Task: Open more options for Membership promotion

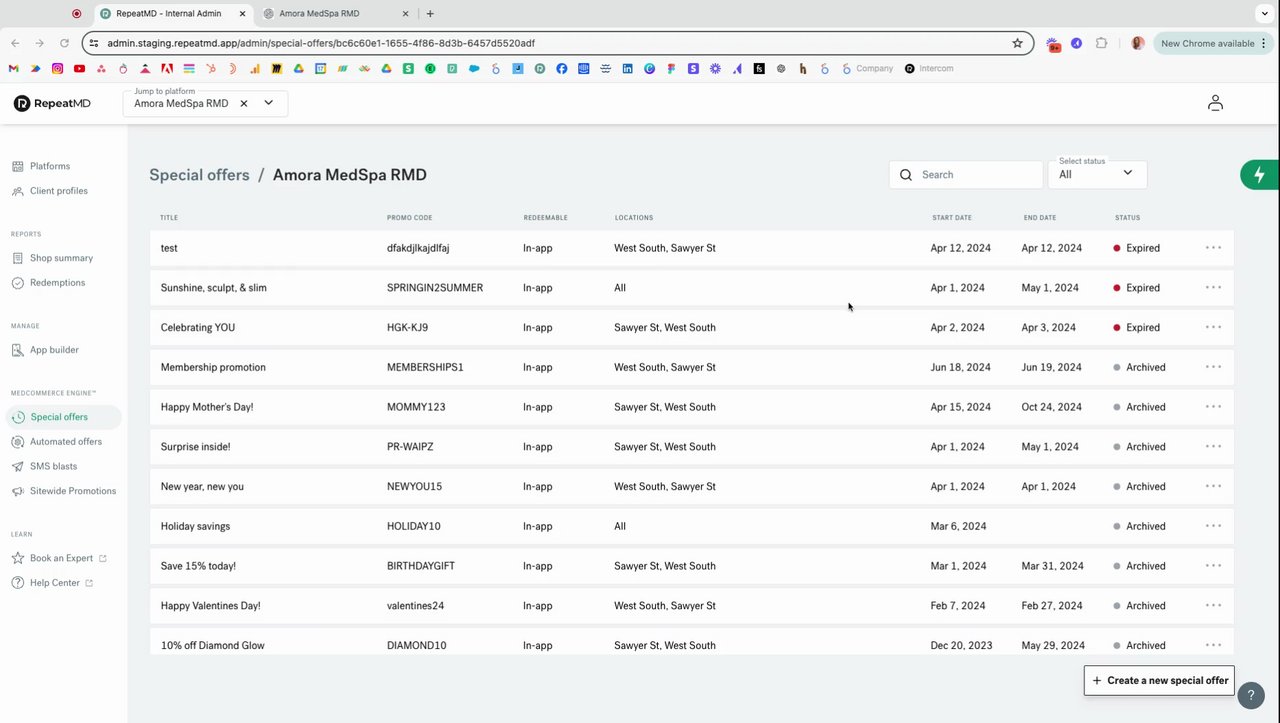Action: tap(1213, 367)
